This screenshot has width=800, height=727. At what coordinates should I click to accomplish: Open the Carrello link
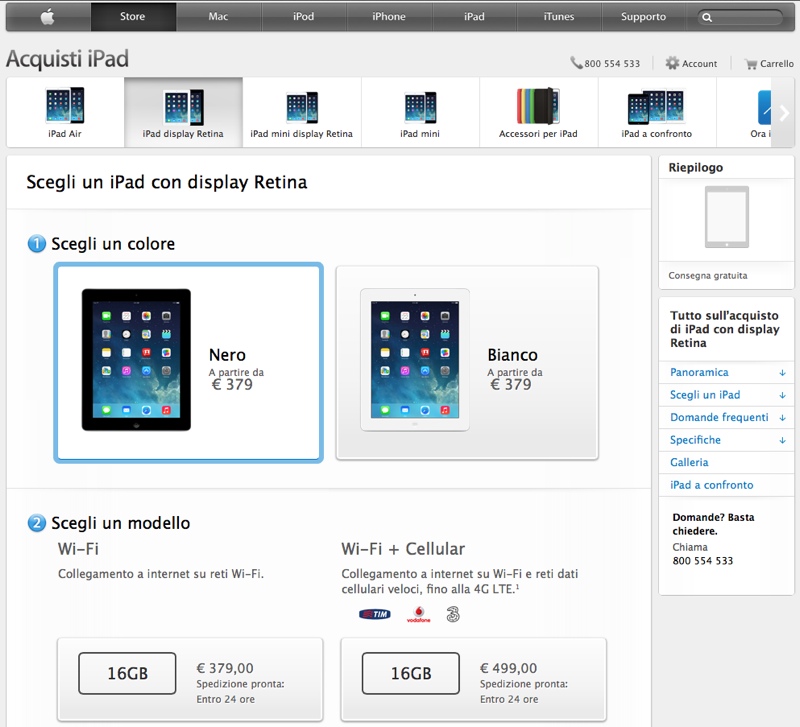click(777, 64)
